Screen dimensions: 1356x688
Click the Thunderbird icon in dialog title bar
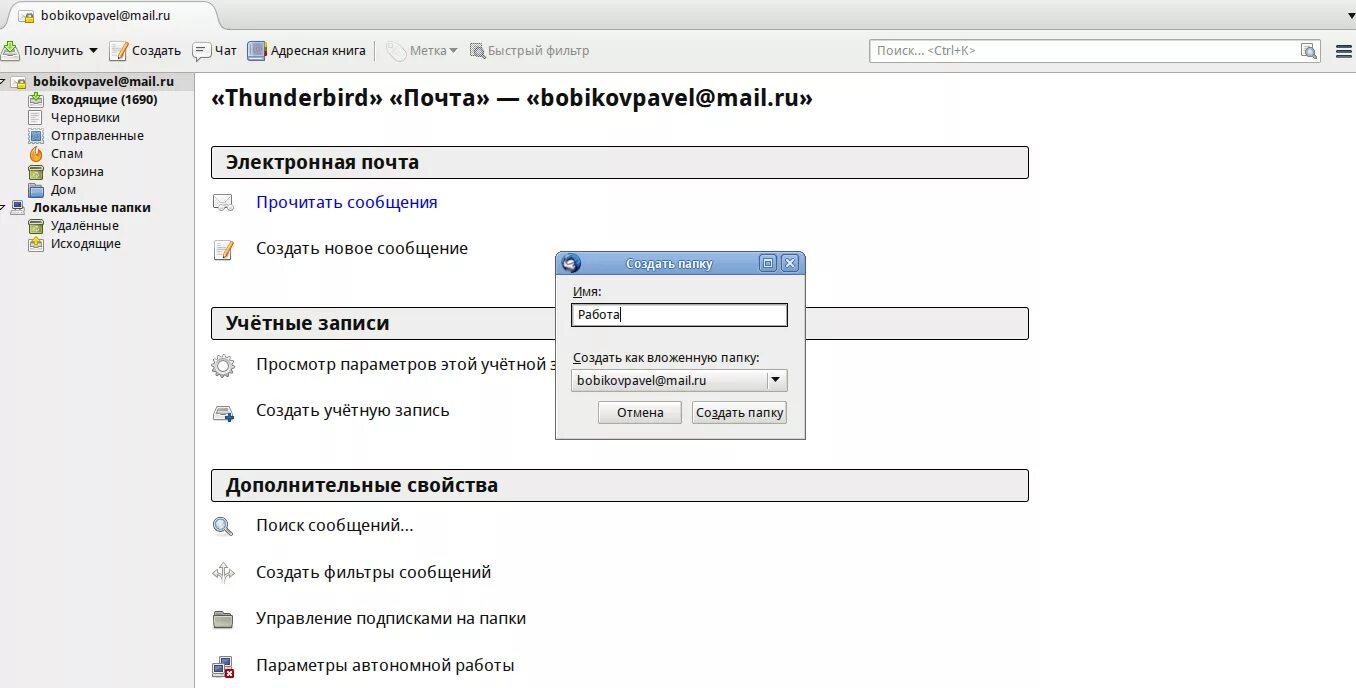coord(571,263)
